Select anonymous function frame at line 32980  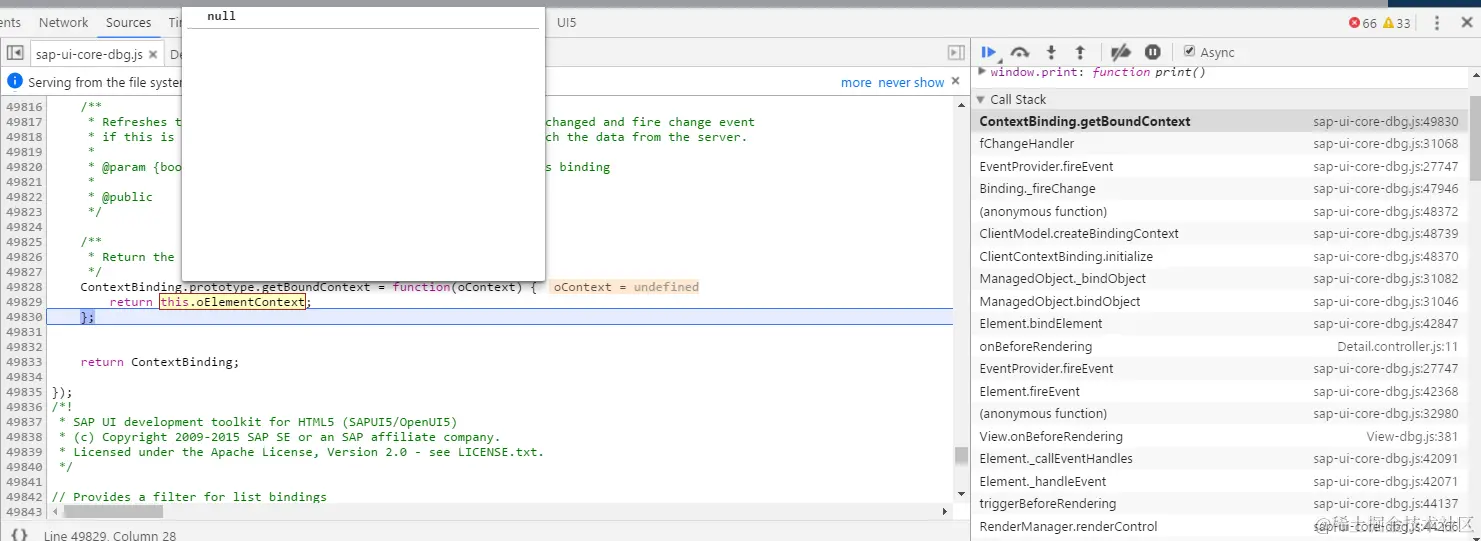[1219, 414]
